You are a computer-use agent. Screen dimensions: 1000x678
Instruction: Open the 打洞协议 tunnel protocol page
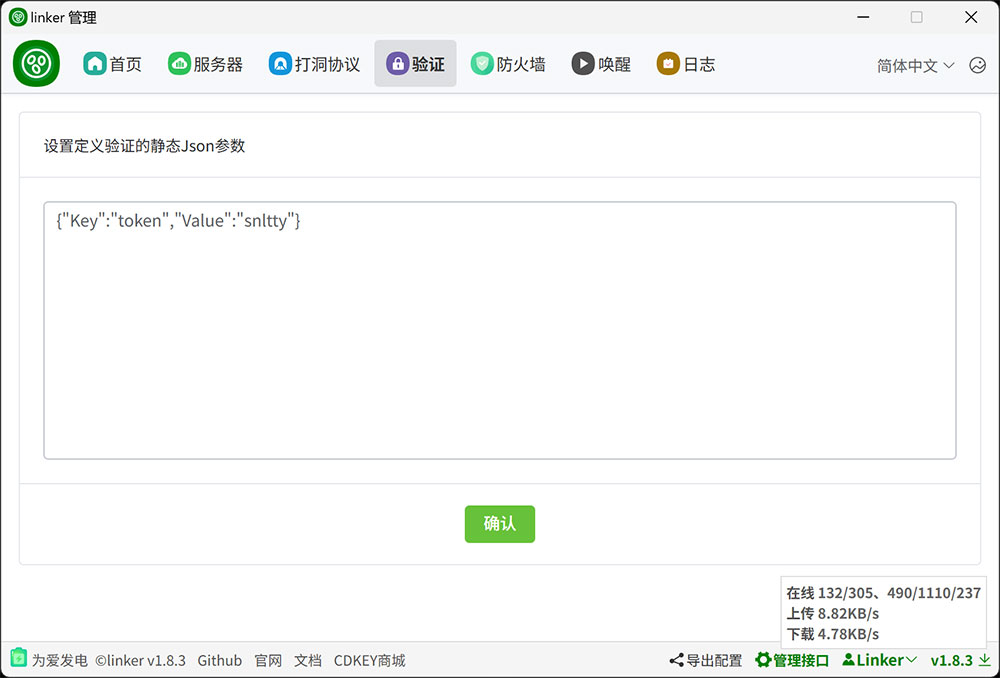314,64
